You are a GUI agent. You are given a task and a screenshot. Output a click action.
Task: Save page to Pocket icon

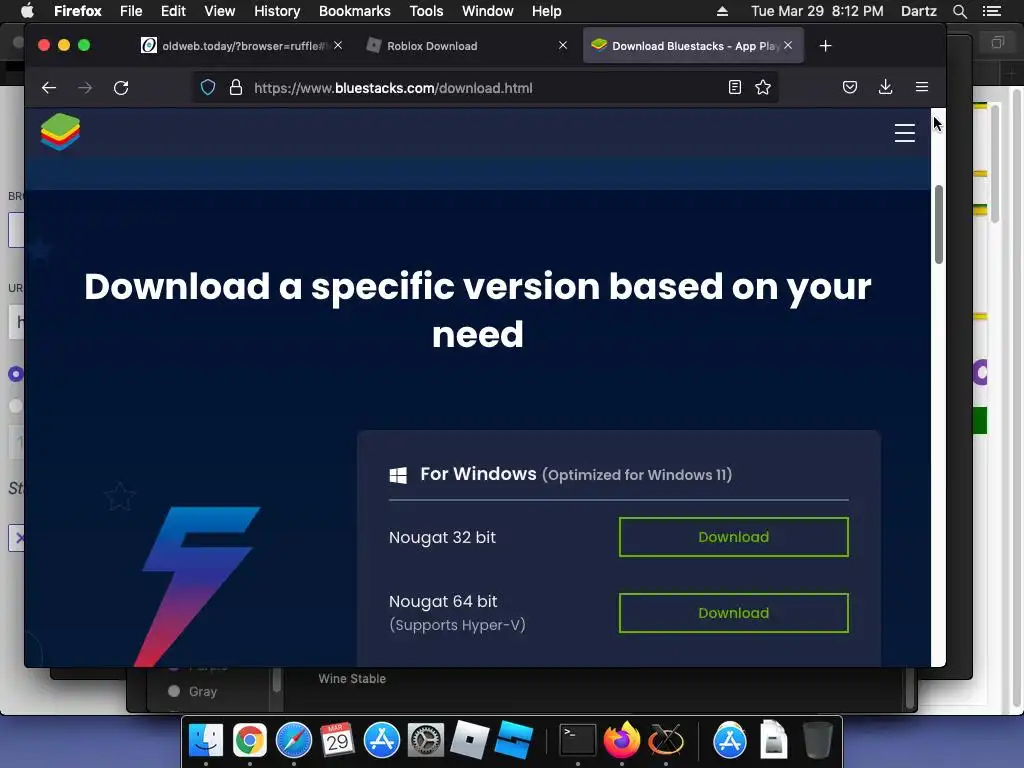click(x=850, y=87)
